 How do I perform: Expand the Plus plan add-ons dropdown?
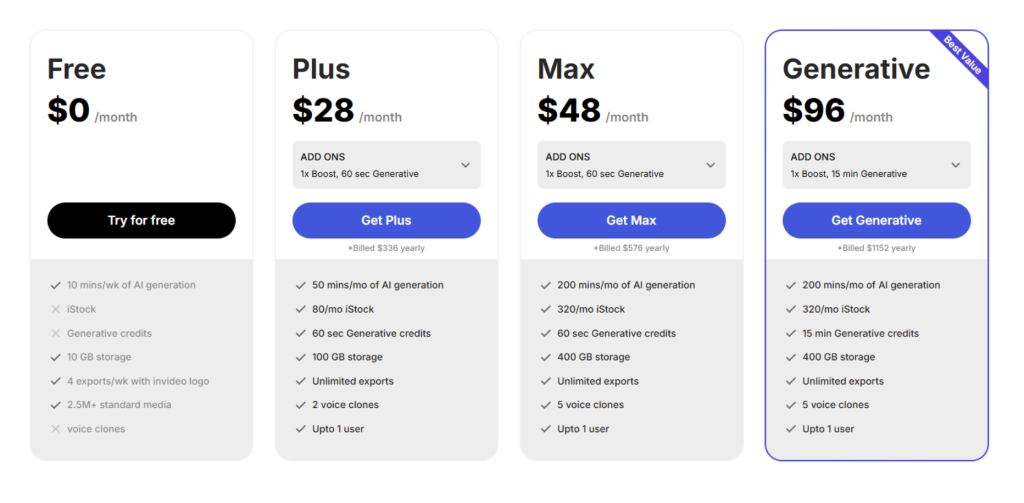(386, 165)
